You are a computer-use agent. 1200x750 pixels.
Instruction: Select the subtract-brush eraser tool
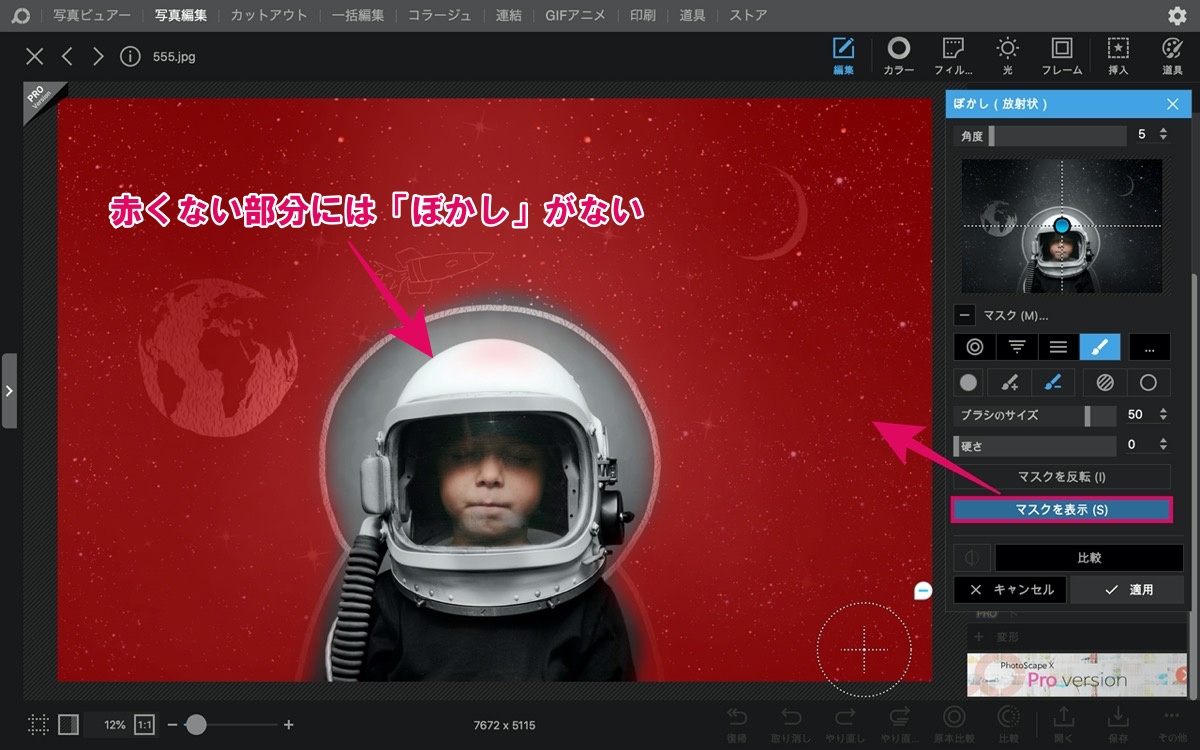click(x=1051, y=382)
